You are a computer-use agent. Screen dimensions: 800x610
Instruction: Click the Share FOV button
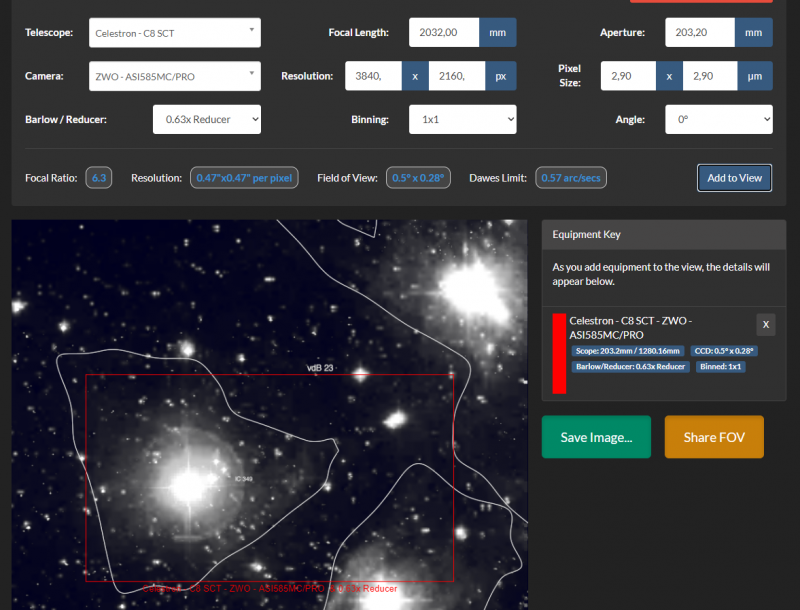(714, 437)
